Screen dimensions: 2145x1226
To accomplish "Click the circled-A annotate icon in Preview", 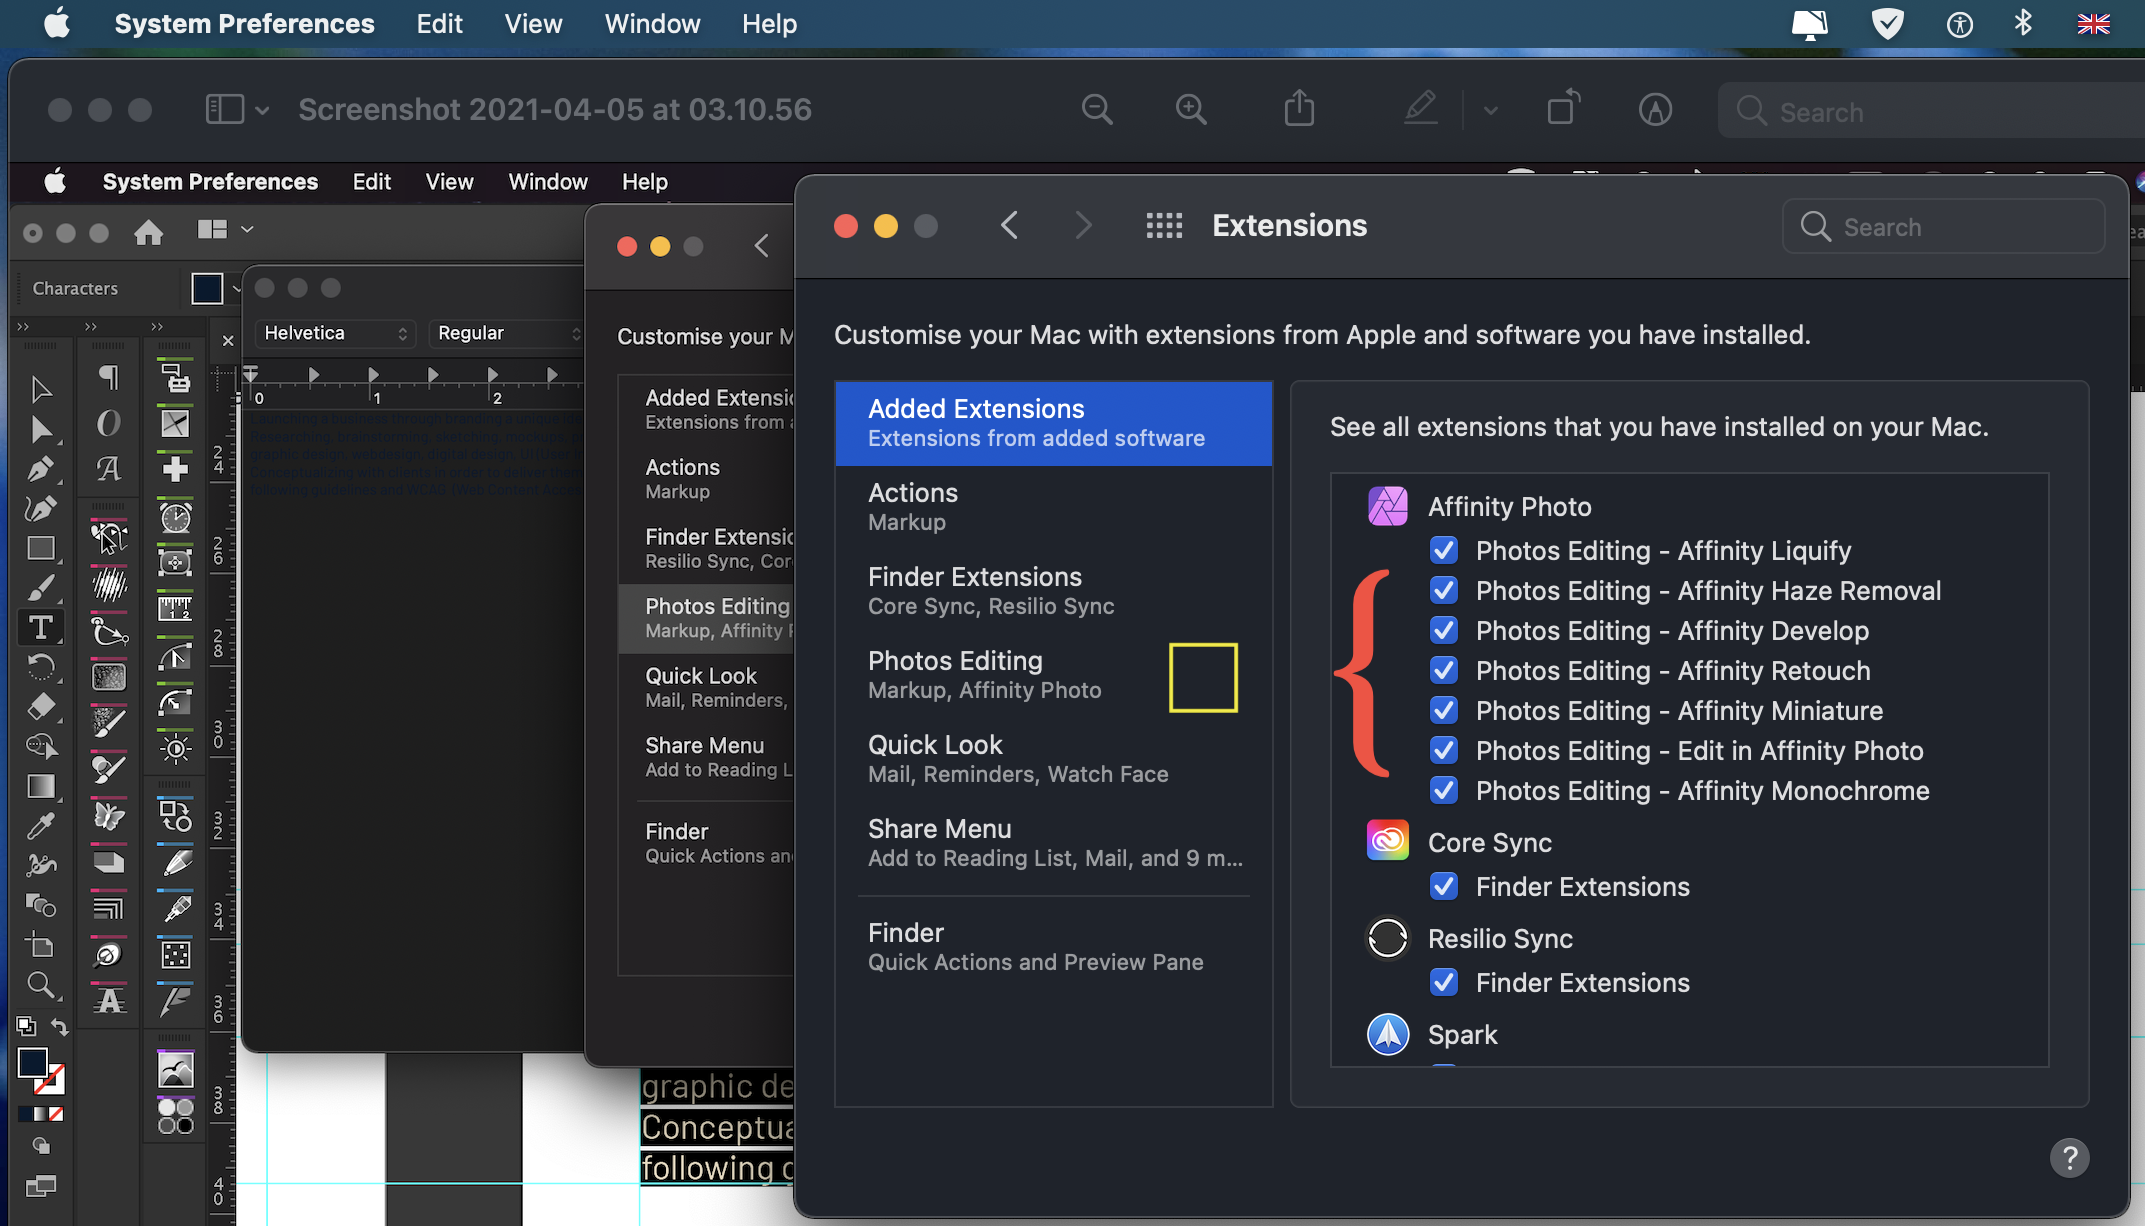I will (1655, 109).
